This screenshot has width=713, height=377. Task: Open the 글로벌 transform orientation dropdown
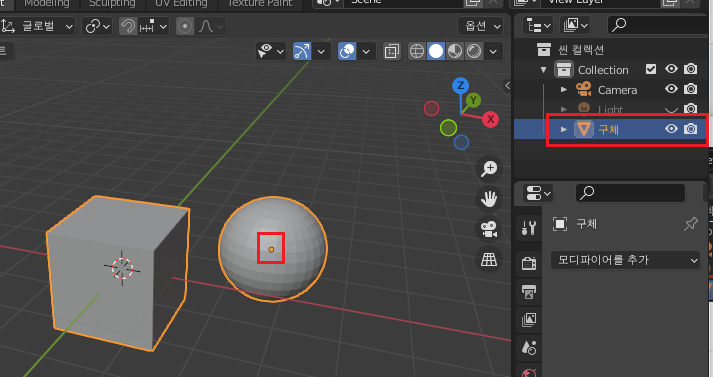(x=37, y=26)
